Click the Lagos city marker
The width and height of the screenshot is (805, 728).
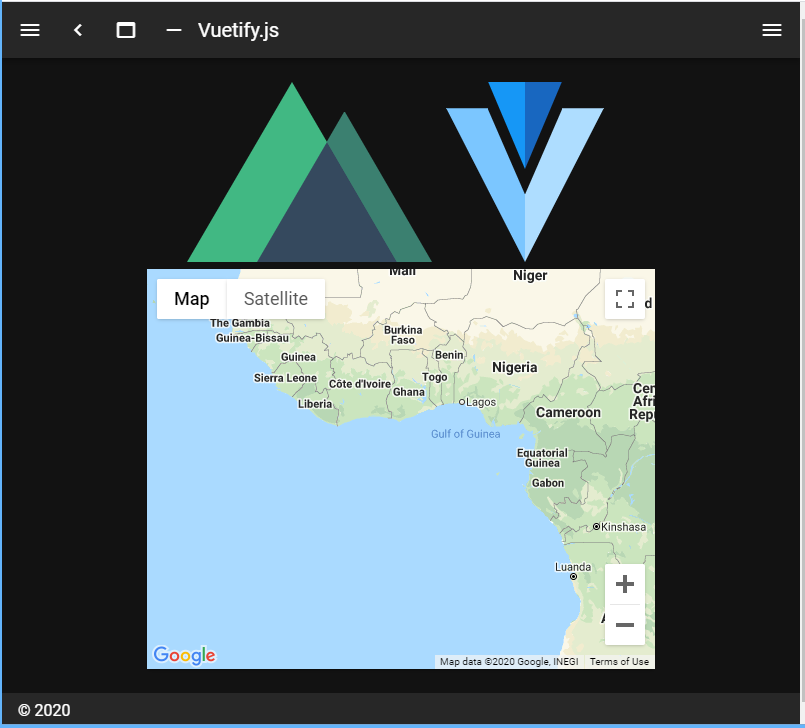pos(462,402)
